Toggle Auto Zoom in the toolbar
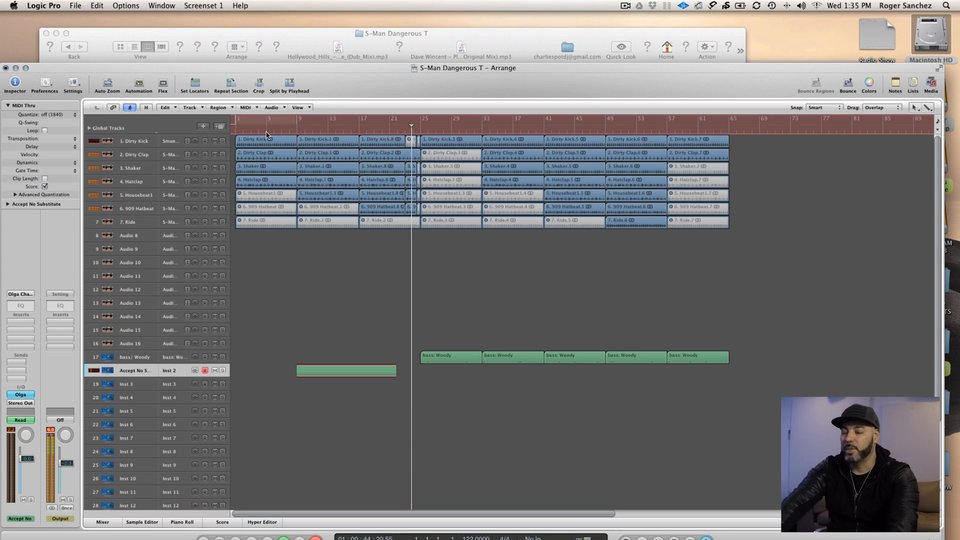Viewport: 960px width, 540px height. (107, 83)
